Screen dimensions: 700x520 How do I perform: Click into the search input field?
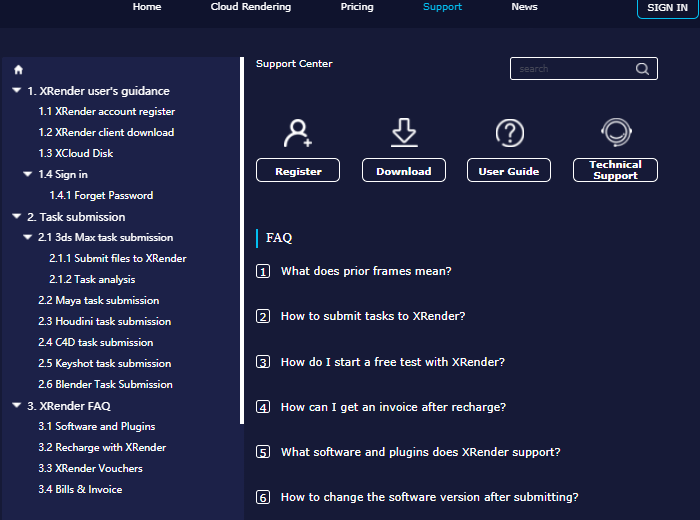coord(572,69)
